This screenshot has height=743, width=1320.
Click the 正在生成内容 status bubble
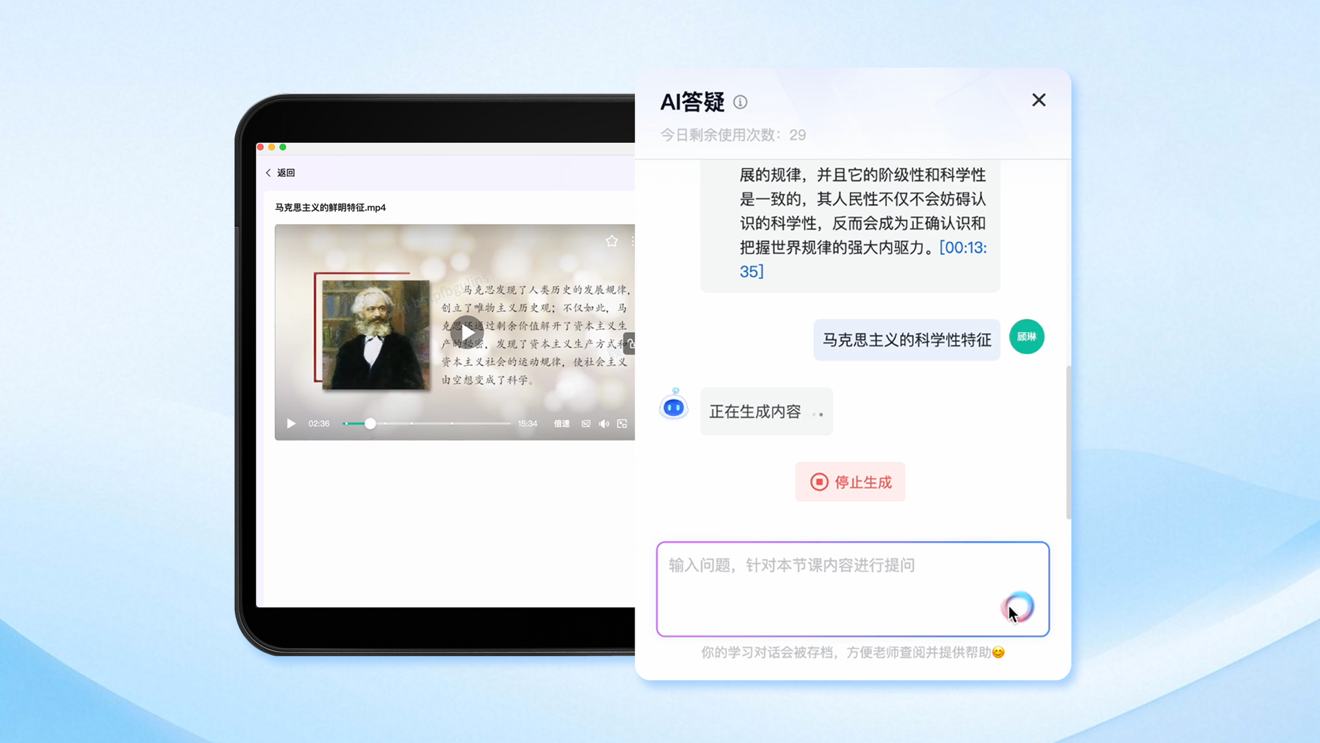pyautogui.click(x=766, y=411)
